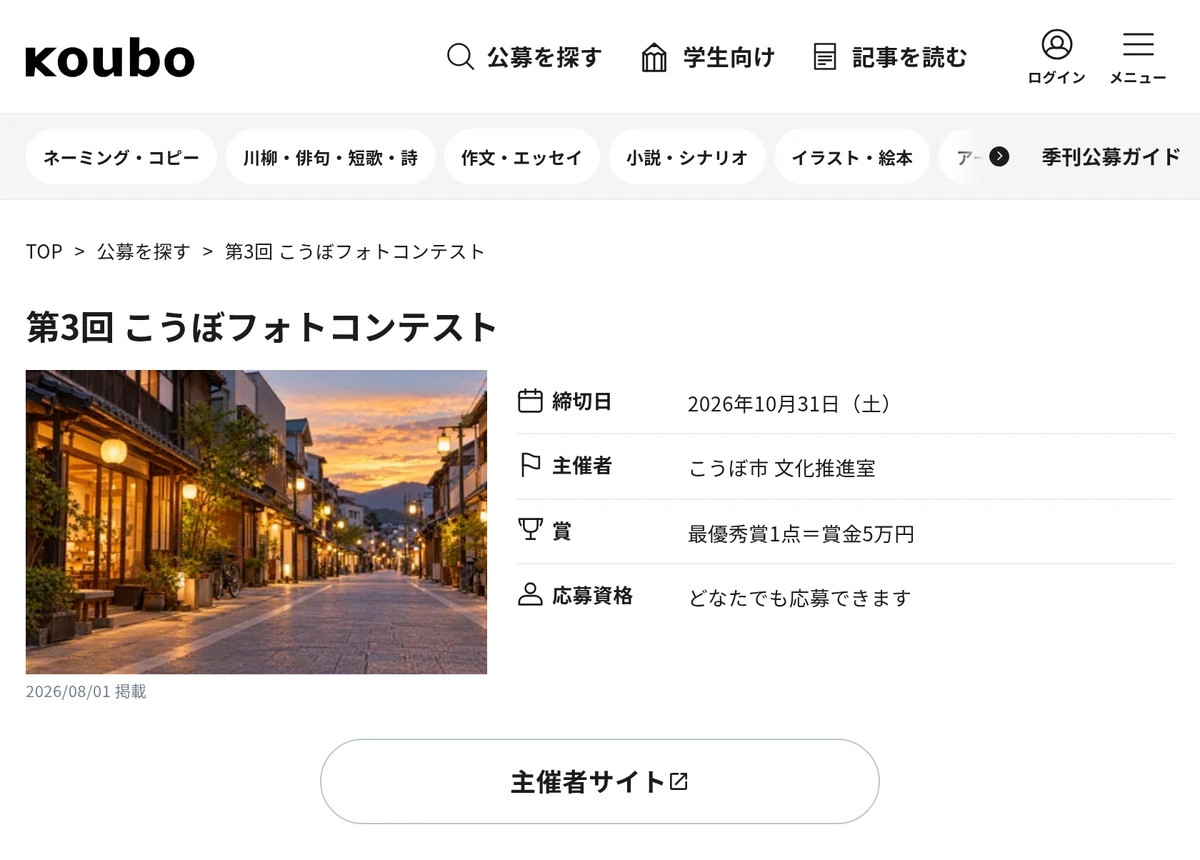This screenshot has height=860, width=1200.
Task: Open the koubo logo homepage
Action: pos(110,59)
